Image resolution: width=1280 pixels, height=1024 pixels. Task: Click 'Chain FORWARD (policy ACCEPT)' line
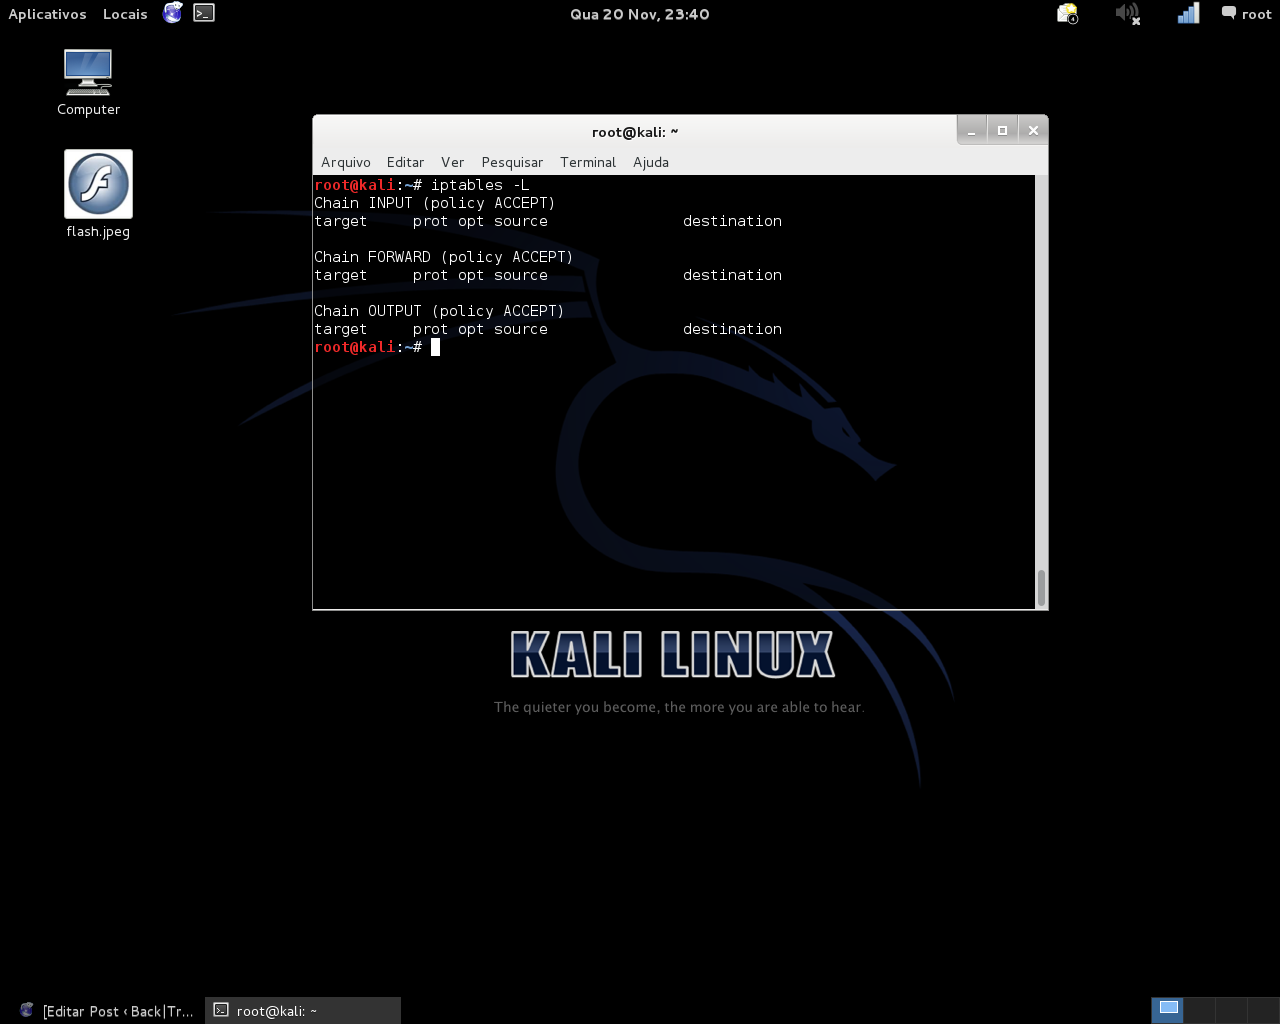pyautogui.click(x=444, y=257)
